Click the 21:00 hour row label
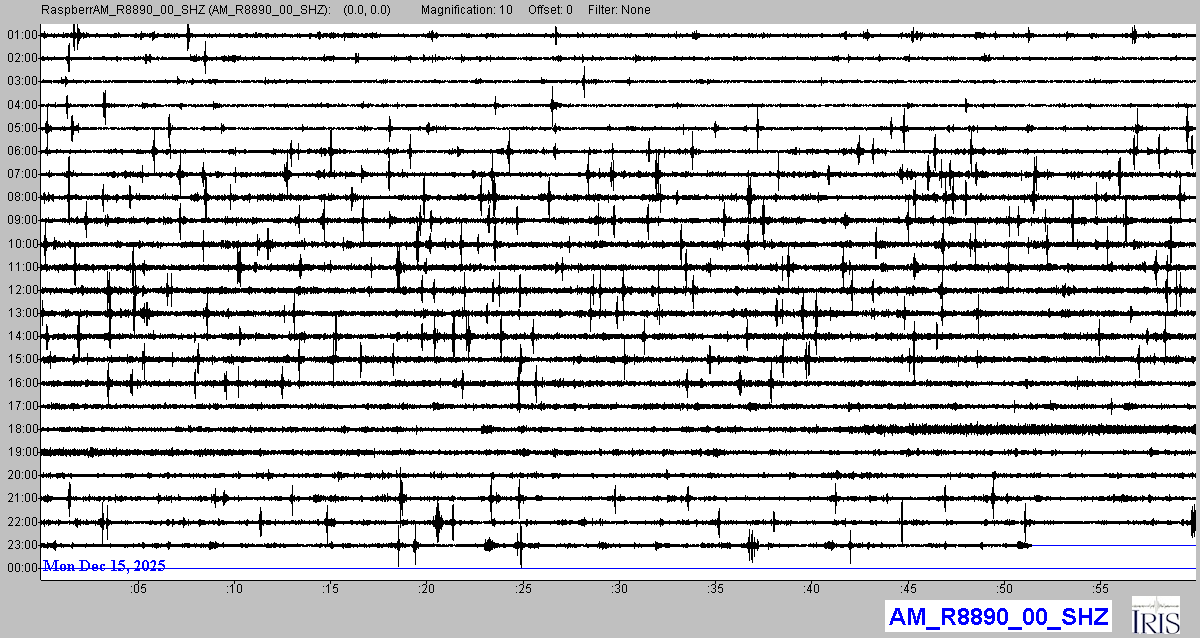1200x638 pixels. [21, 498]
